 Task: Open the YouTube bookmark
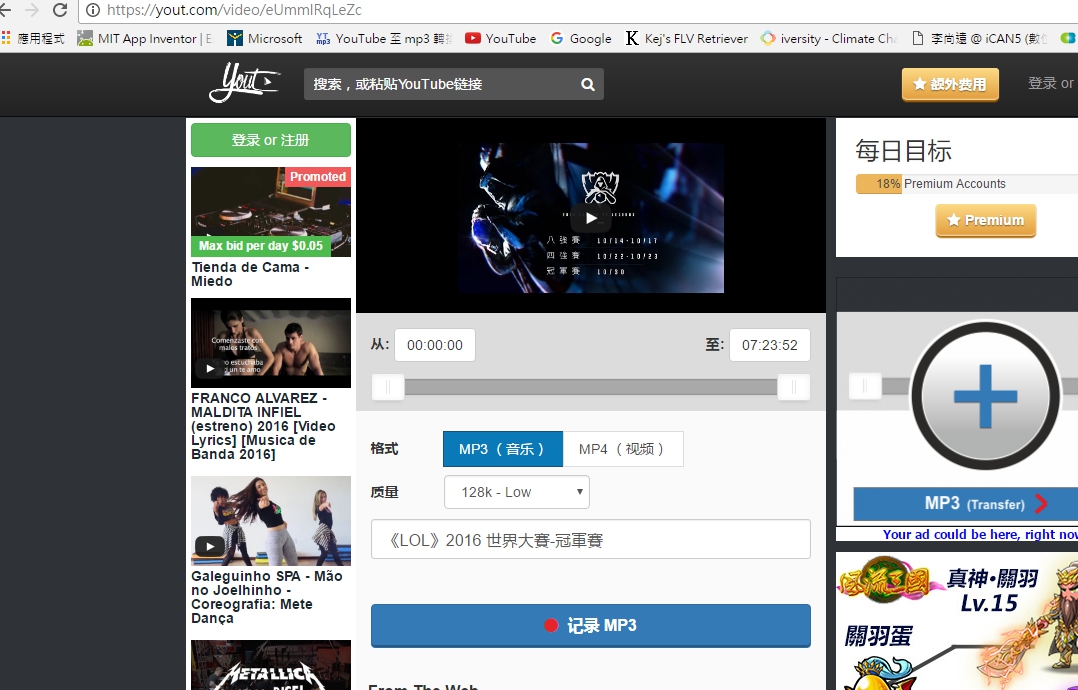coord(500,38)
